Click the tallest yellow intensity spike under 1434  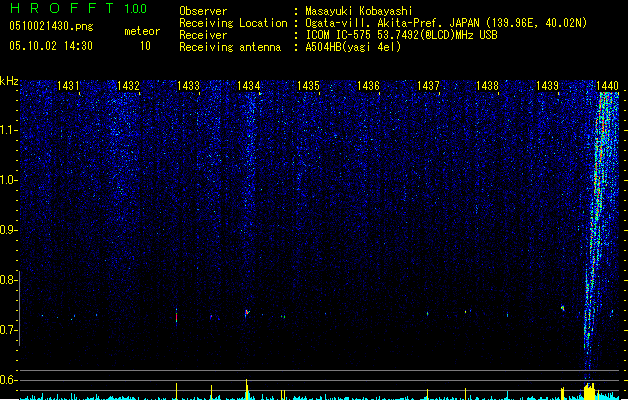pyautogui.click(x=247, y=389)
